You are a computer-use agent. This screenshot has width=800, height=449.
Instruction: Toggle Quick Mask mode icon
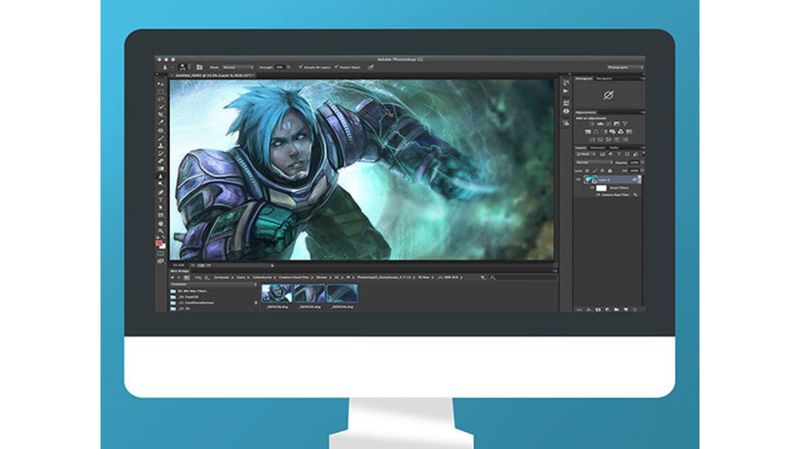[160, 254]
